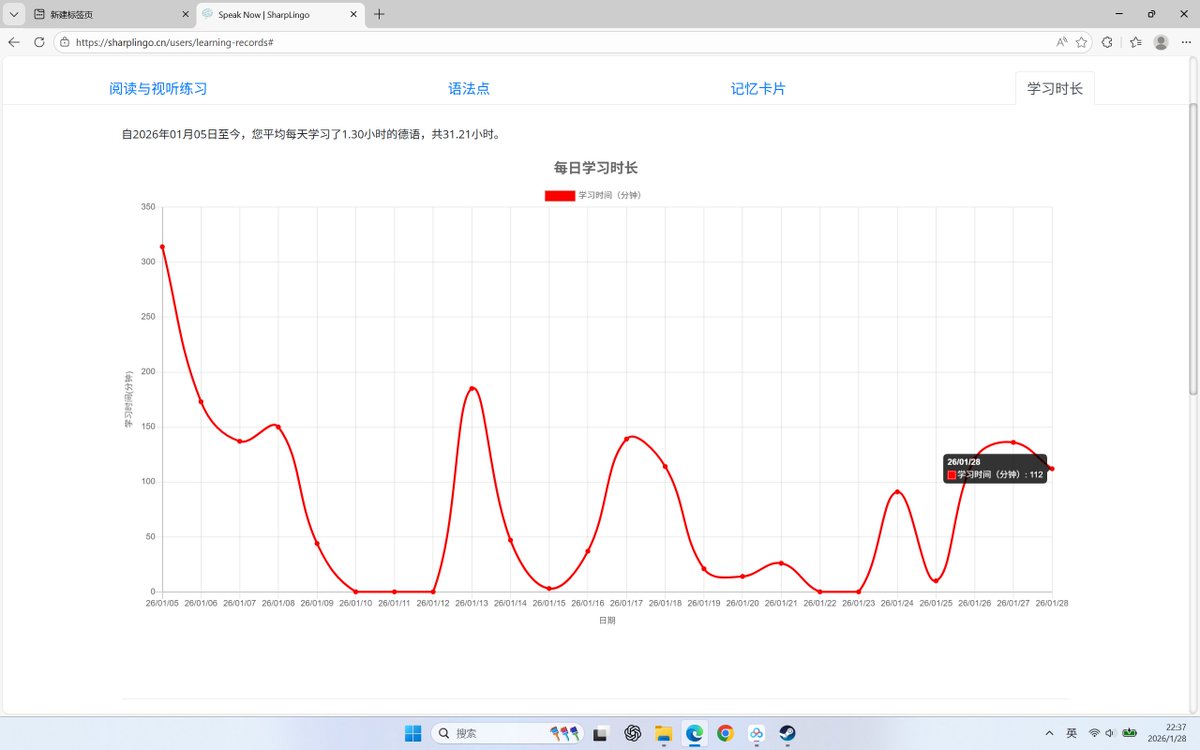
Task: Click the 350 y-axis value label
Action: 148,207
